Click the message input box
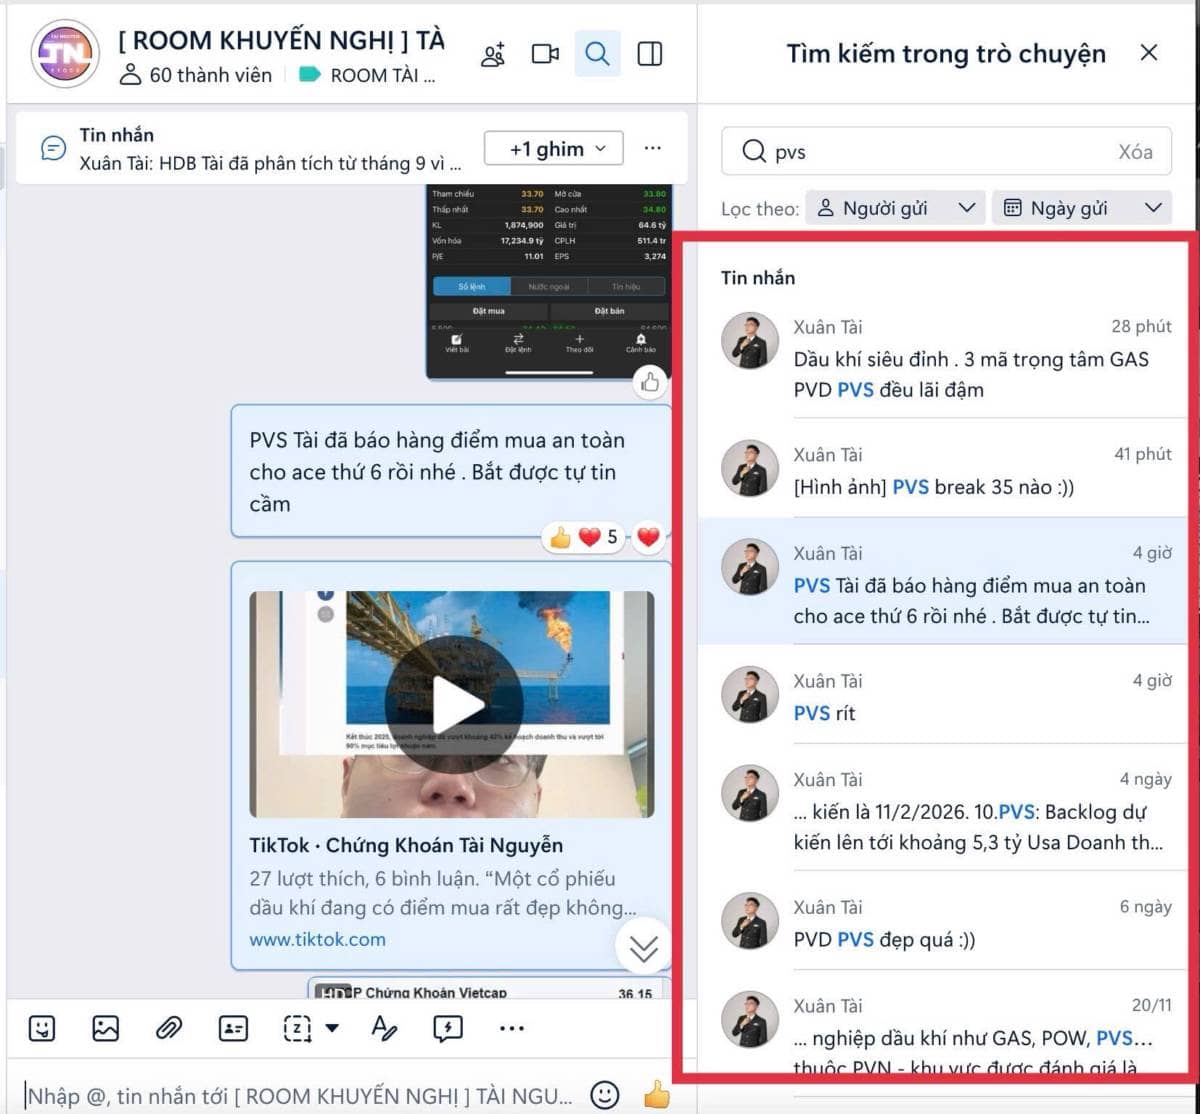This screenshot has width=1200, height=1114. [300, 1095]
